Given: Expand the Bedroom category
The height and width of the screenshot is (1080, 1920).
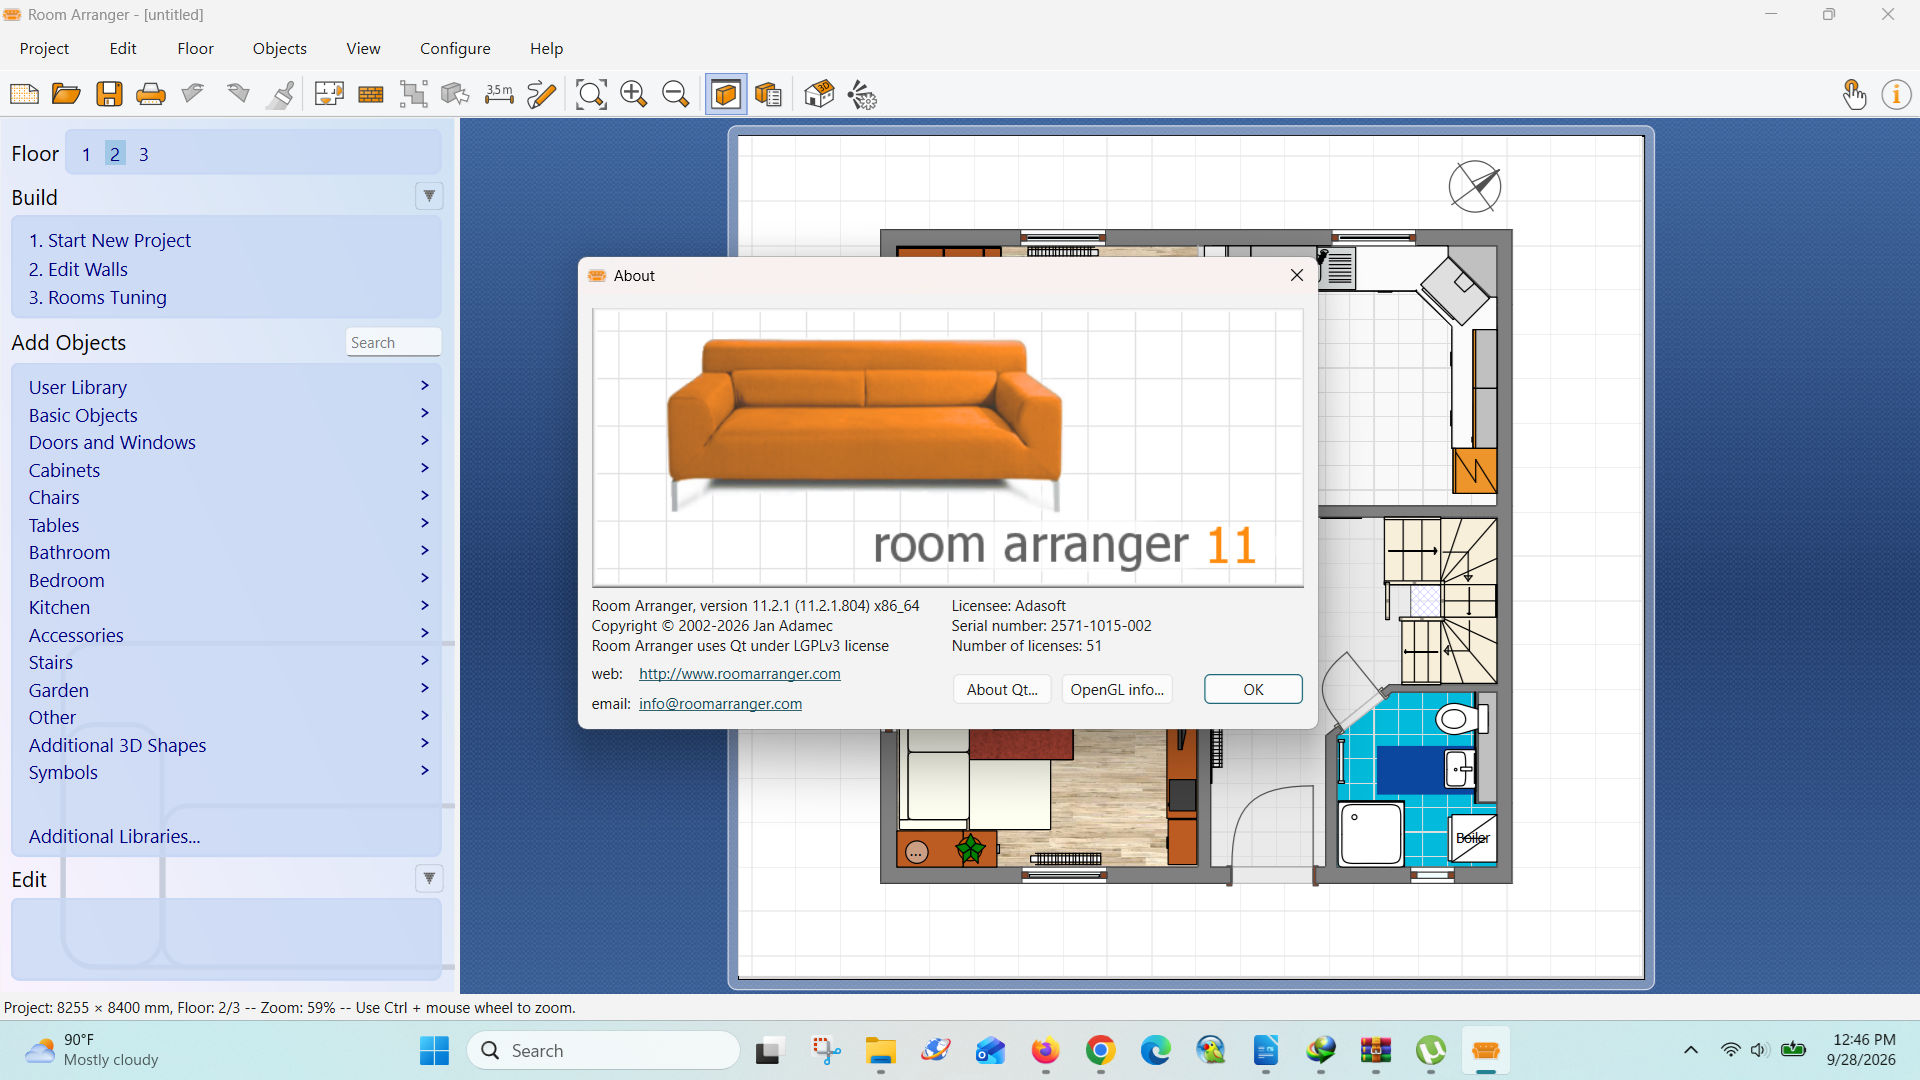Looking at the screenshot, I should 229,580.
